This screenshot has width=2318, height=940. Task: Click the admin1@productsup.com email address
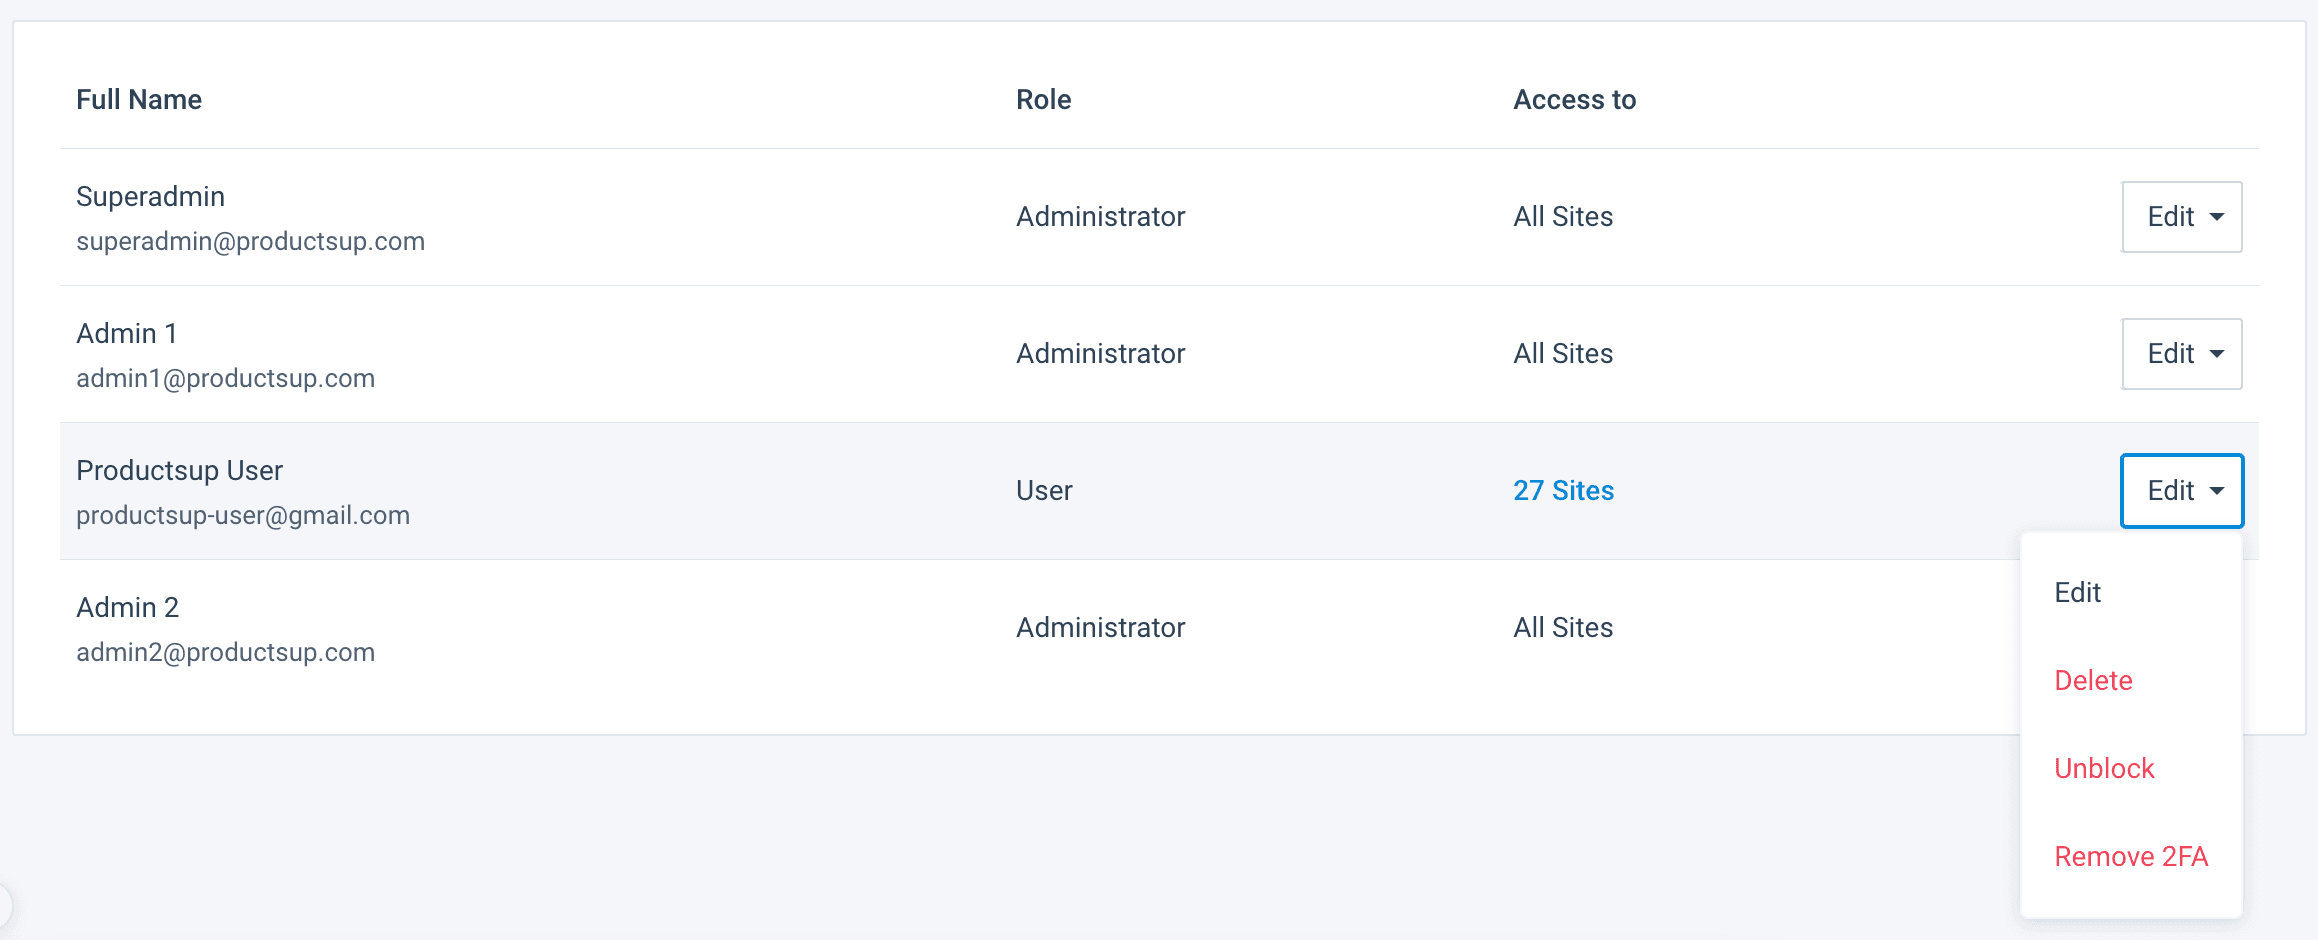click(x=225, y=379)
